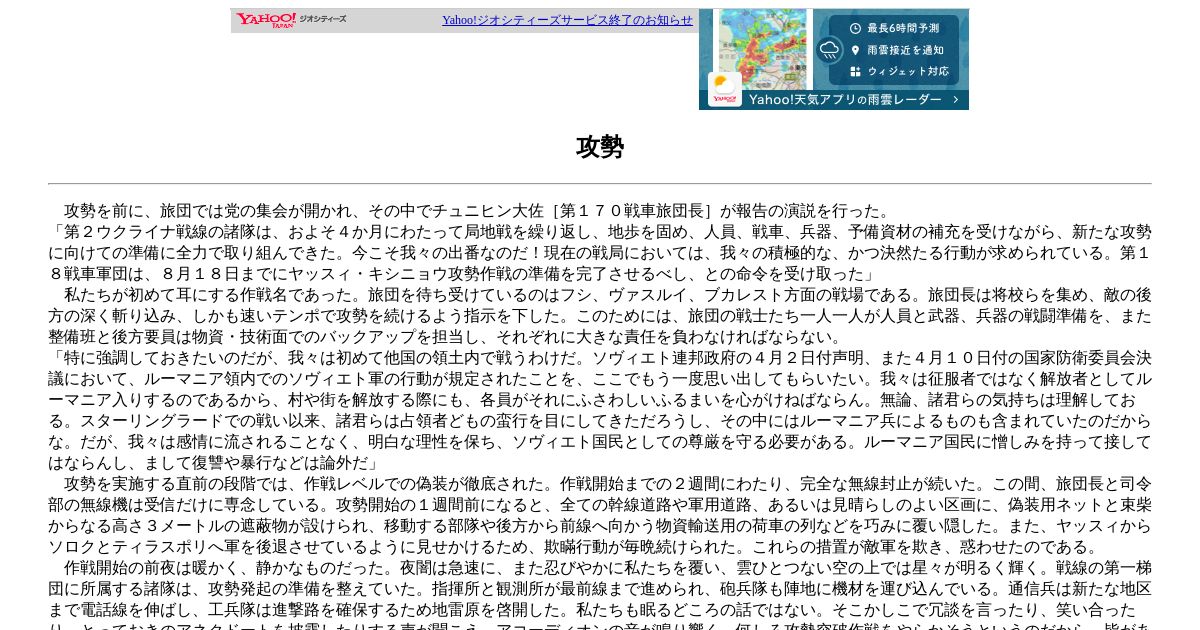Click the rain radar map thumbnail in ad
Viewport: 1200px width, 630px height.
coord(765,48)
